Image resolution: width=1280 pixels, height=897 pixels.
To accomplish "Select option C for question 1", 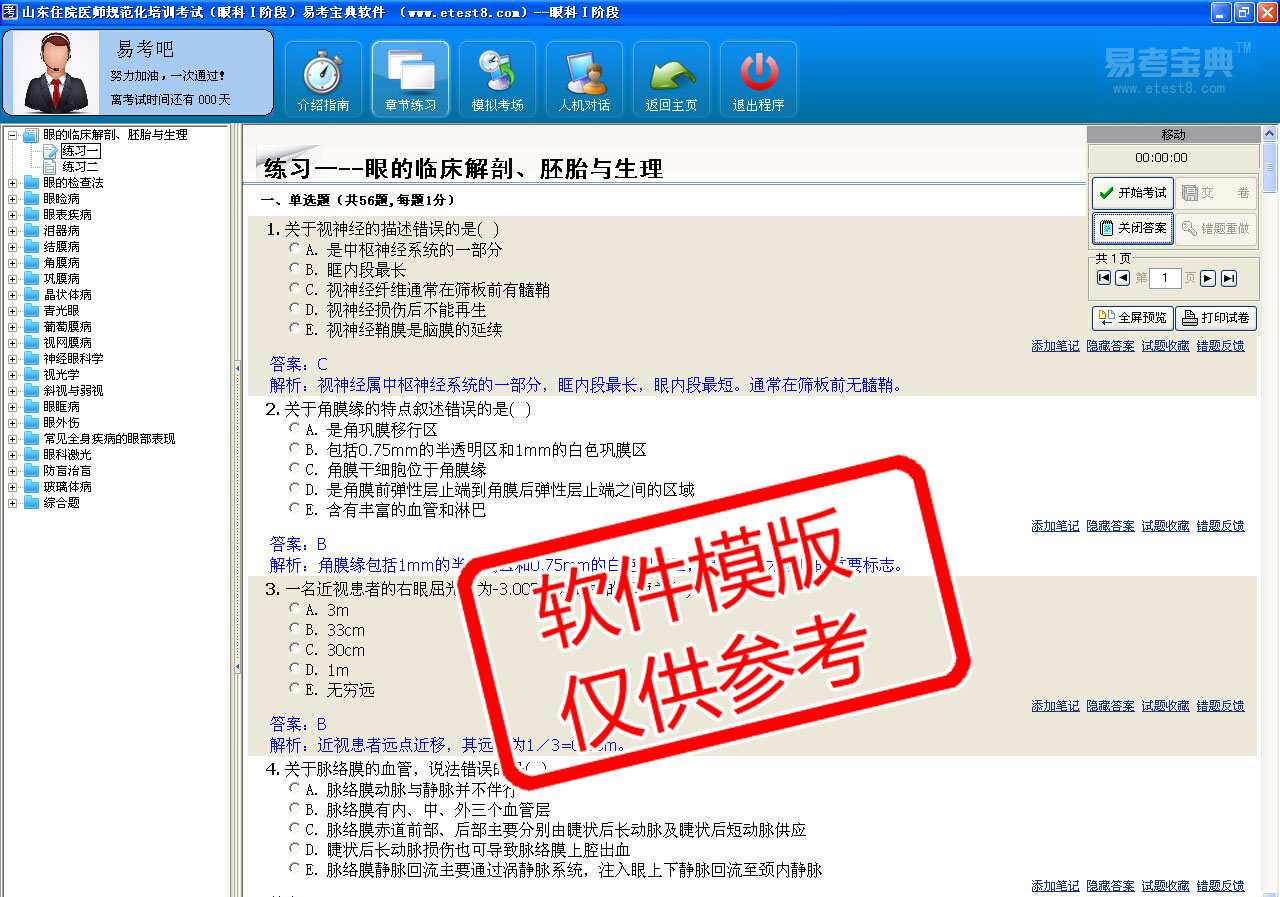I will coord(295,288).
